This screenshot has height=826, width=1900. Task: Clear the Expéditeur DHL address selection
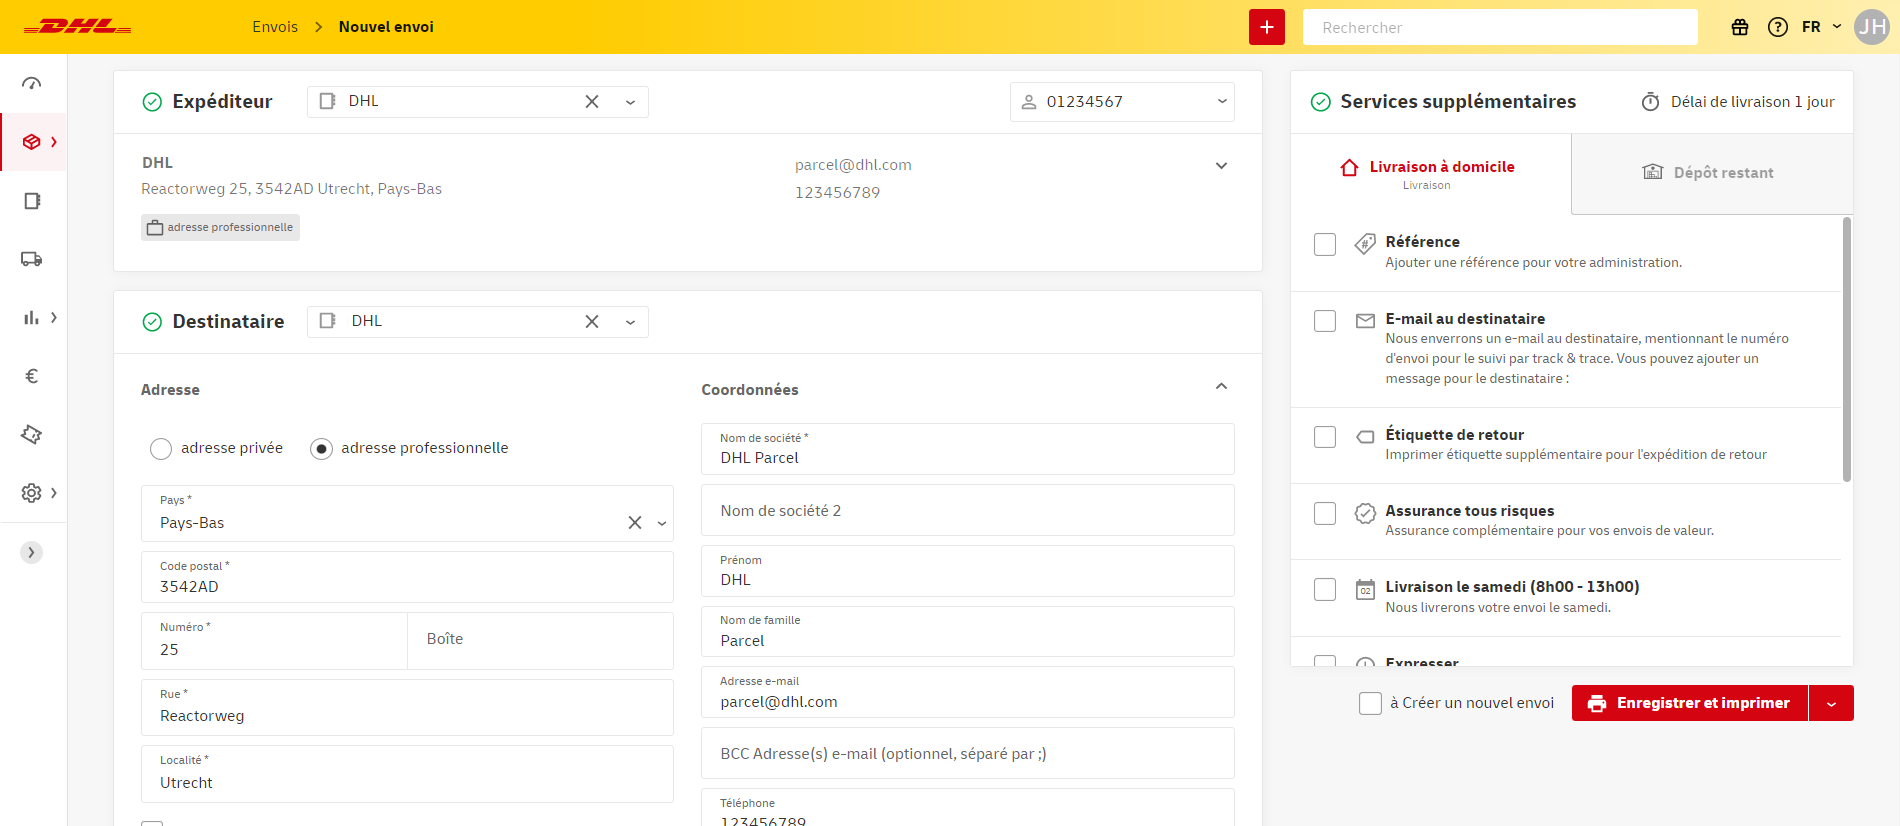pyautogui.click(x=592, y=102)
